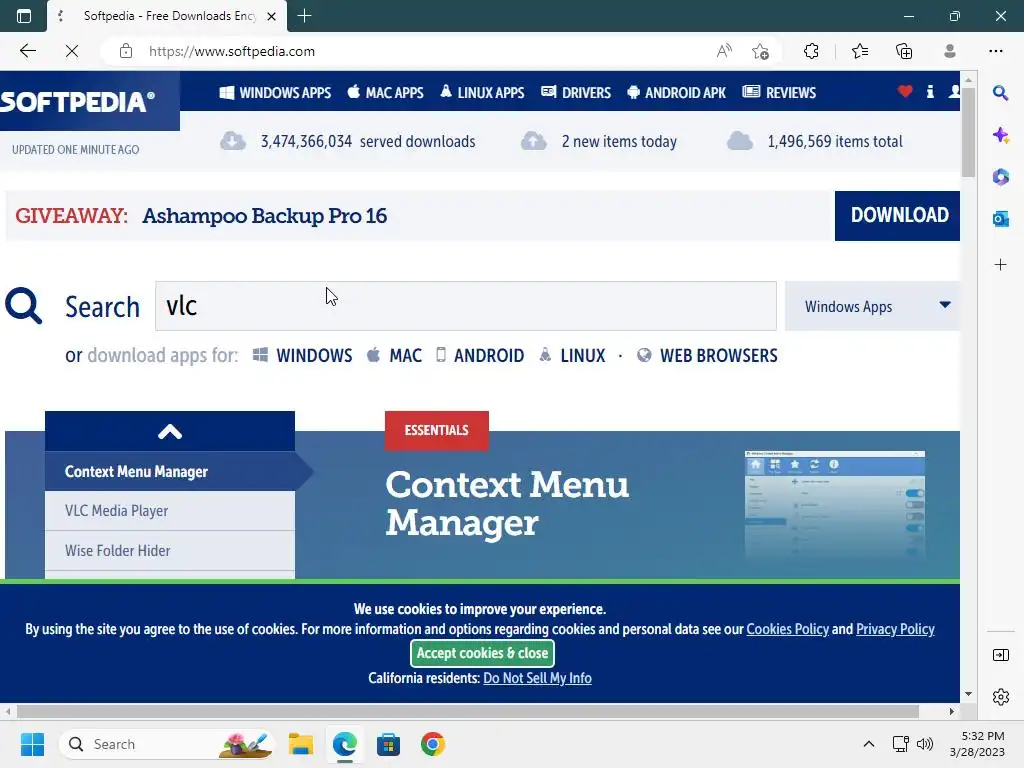The width and height of the screenshot is (1024, 768).
Task: Add this page to favorites star
Action: [760, 51]
